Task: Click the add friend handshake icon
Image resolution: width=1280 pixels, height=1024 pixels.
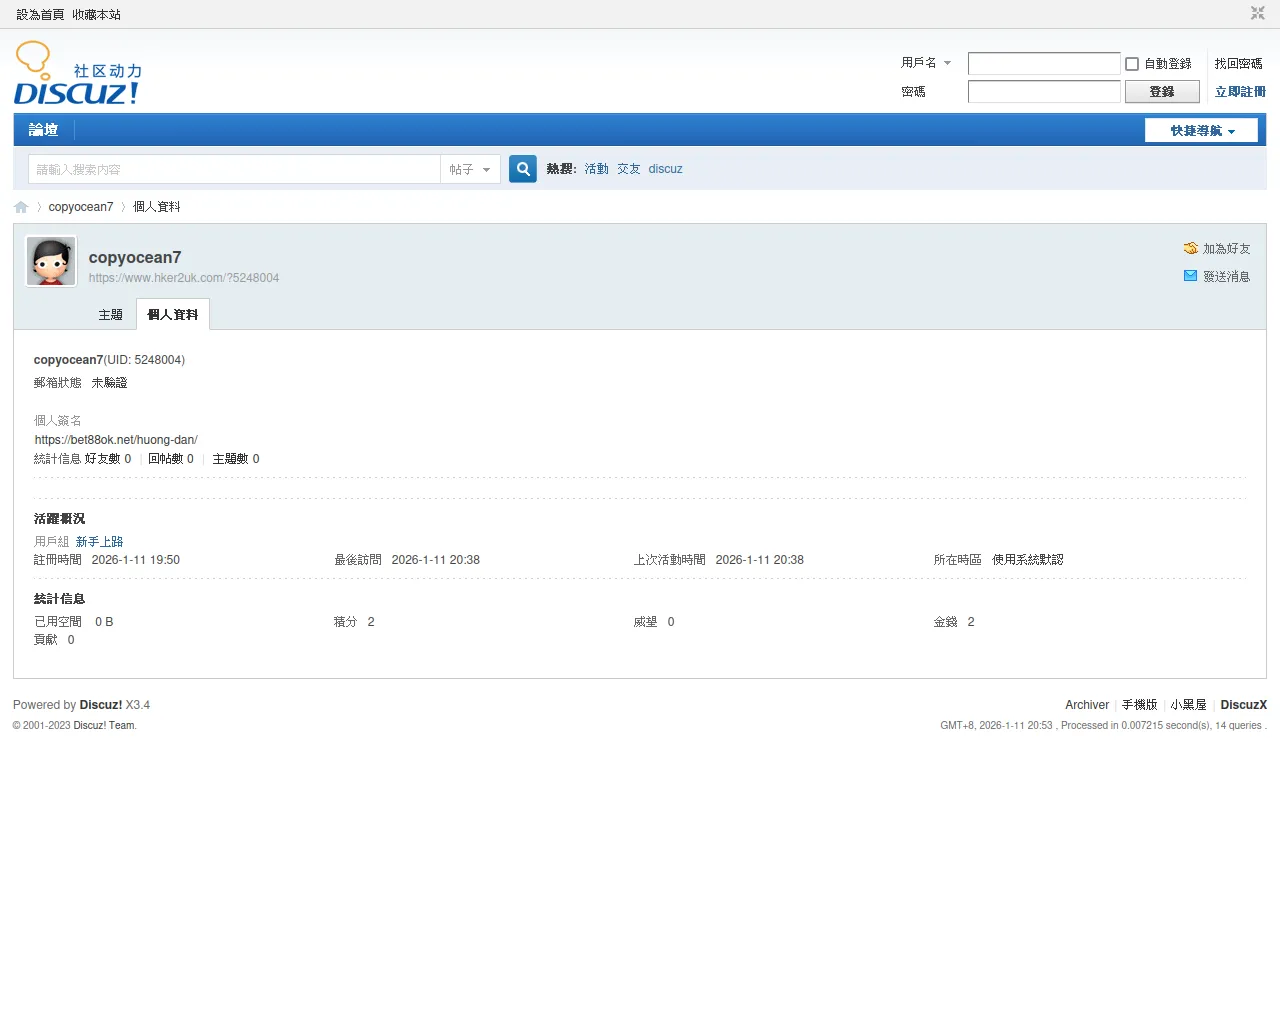Action: point(1190,248)
